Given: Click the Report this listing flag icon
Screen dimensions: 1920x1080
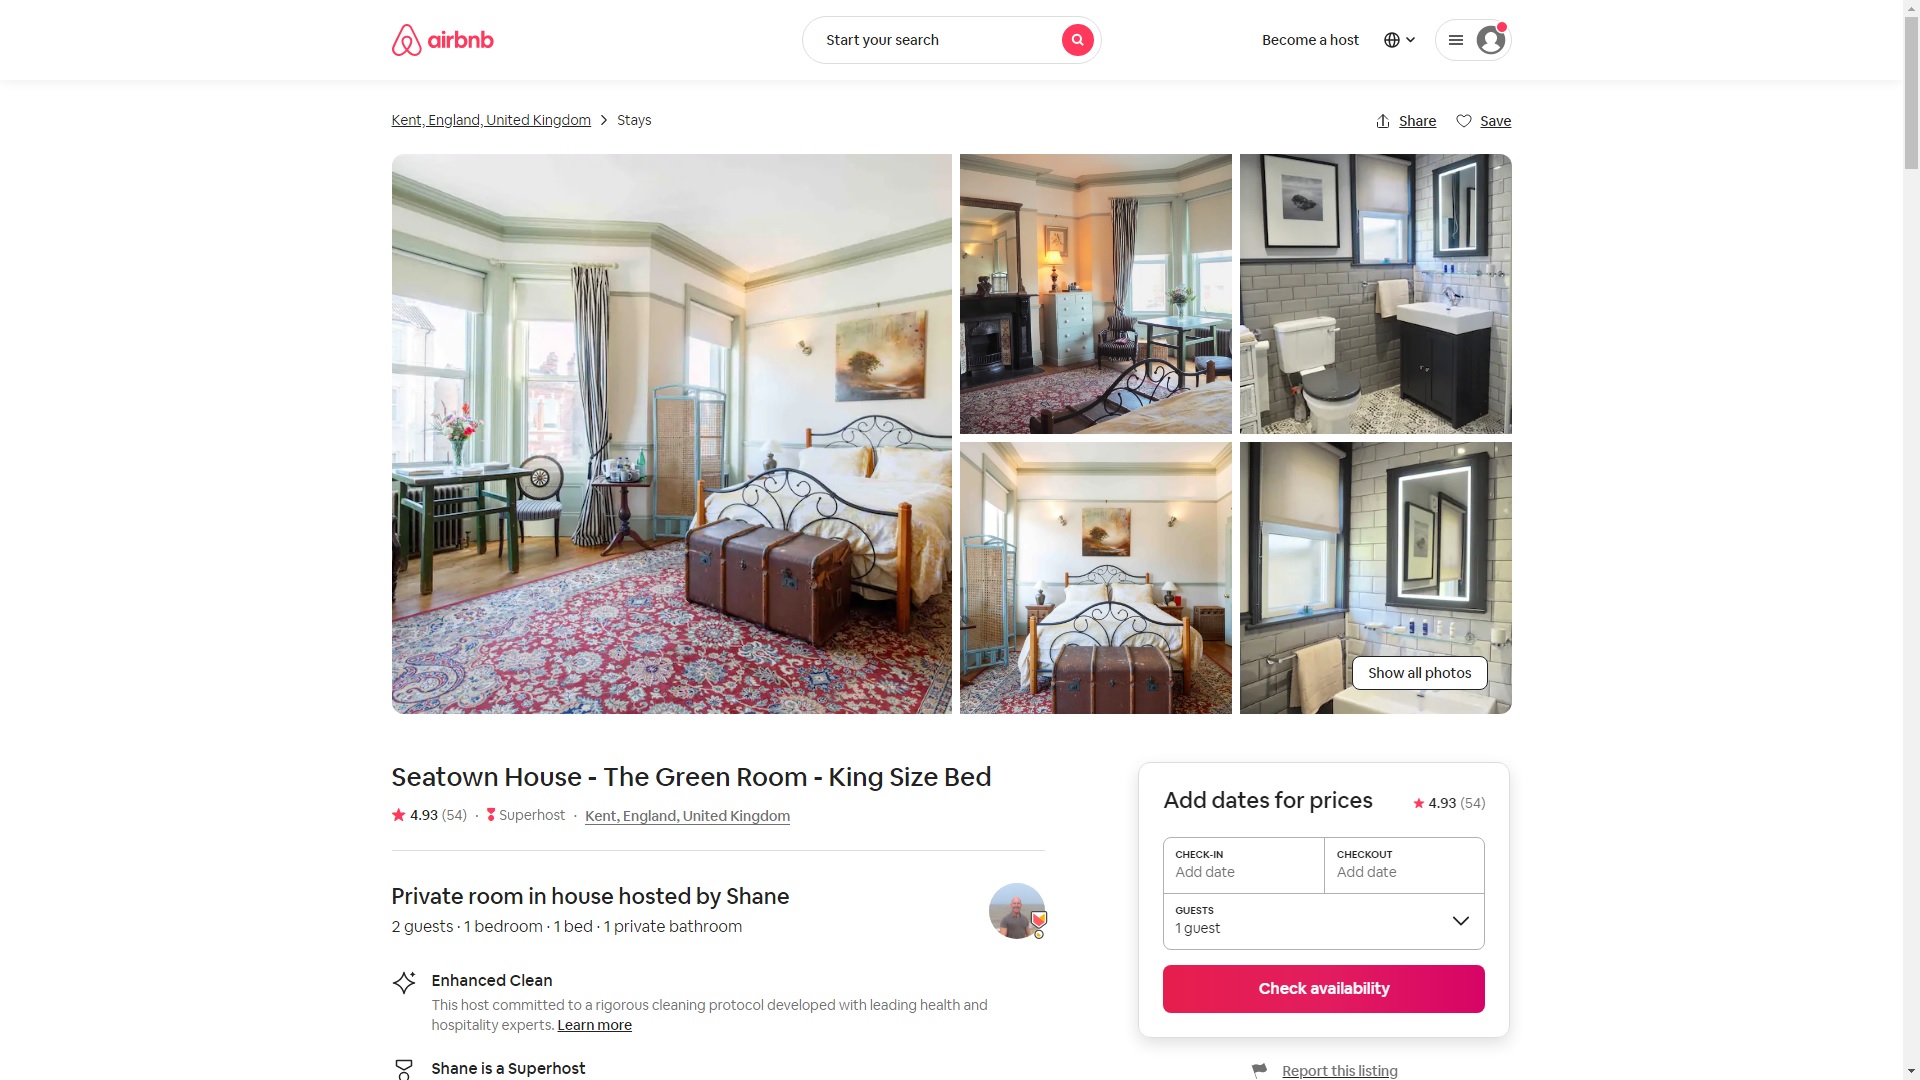Looking at the screenshot, I should coord(1259,1070).
